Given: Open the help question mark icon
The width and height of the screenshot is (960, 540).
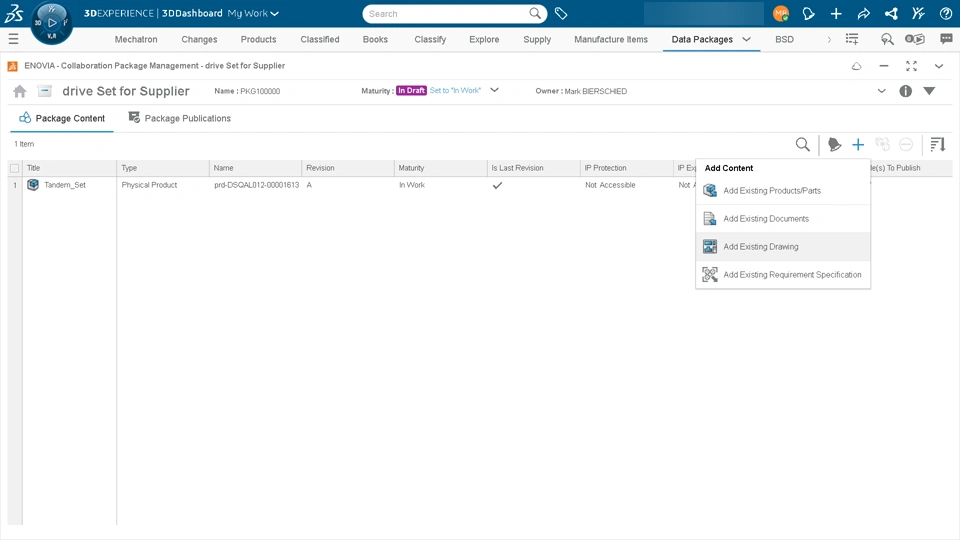Looking at the screenshot, I should [x=946, y=13].
